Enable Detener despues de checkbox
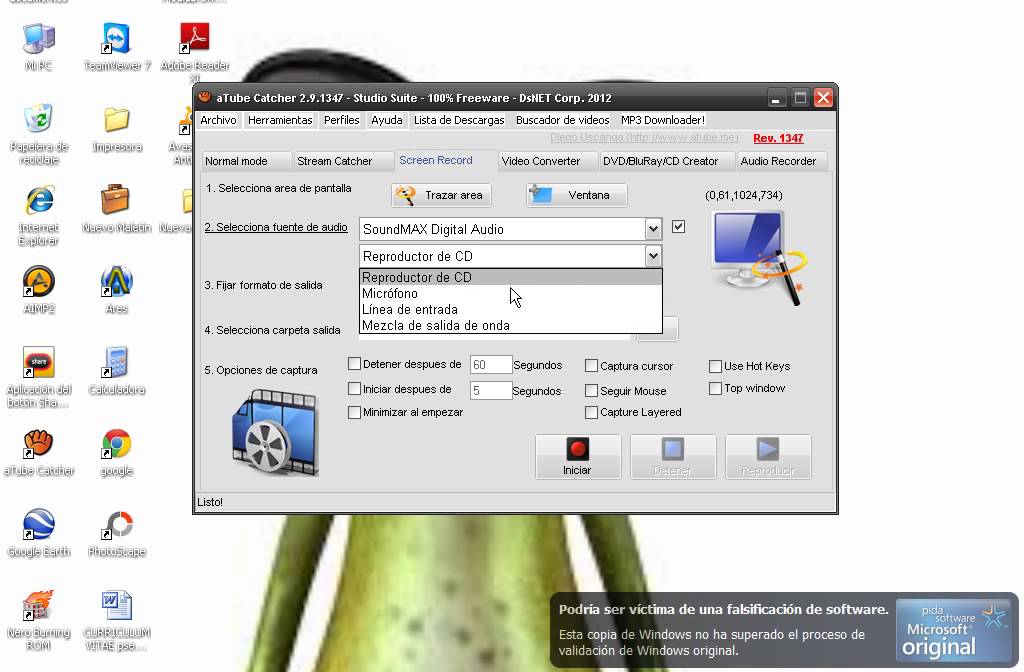1024x672 pixels. pyautogui.click(x=355, y=364)
